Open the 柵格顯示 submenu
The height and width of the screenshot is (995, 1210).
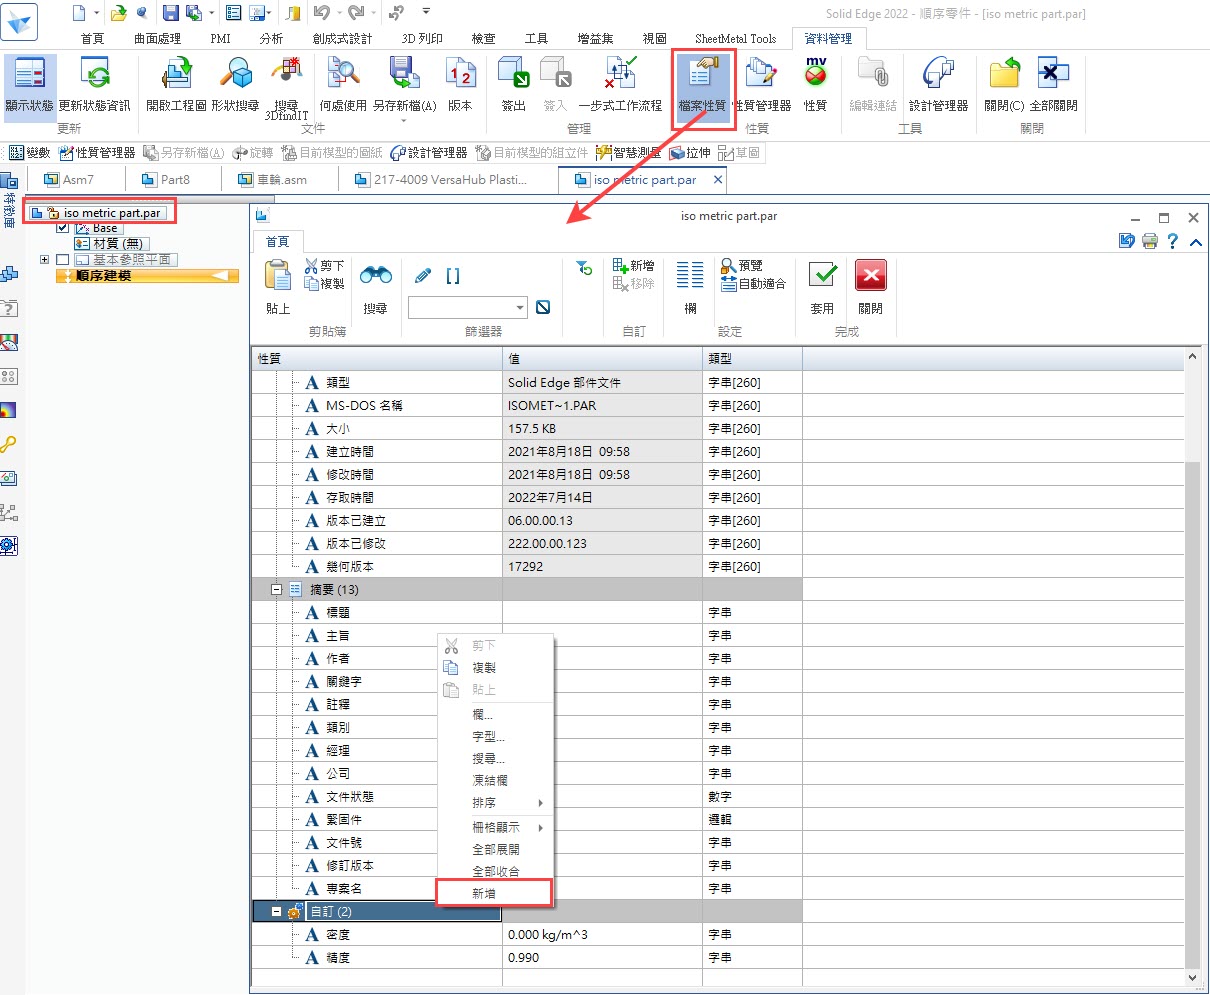[x=495, y=827]
